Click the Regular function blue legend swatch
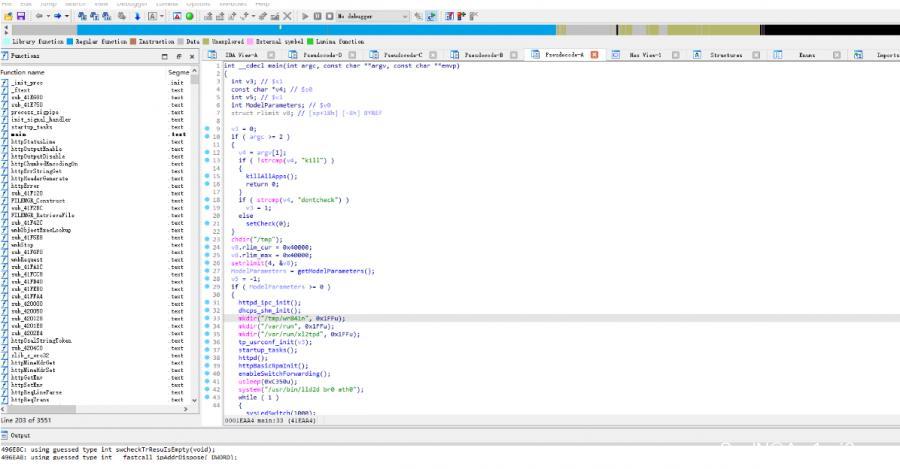900x469 pixels. (70, 42)
